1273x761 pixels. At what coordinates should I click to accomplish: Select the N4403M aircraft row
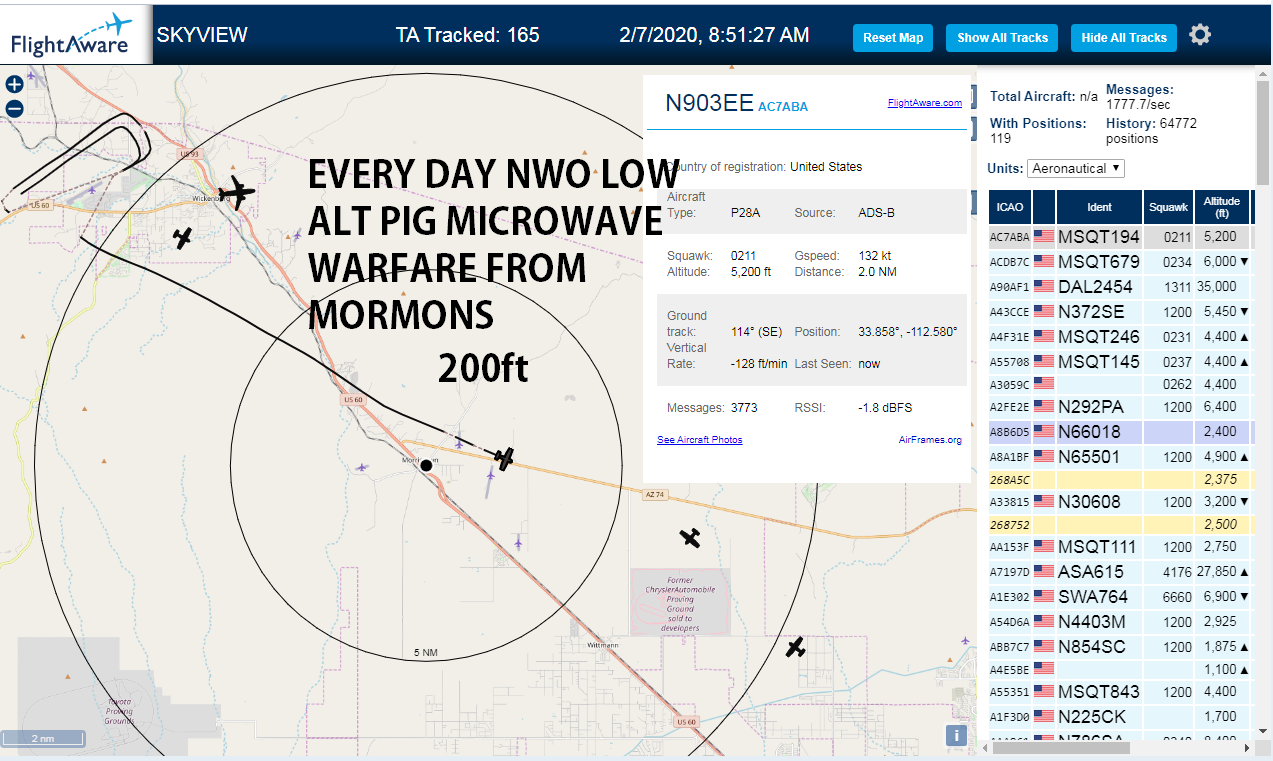coord(1119,622)
